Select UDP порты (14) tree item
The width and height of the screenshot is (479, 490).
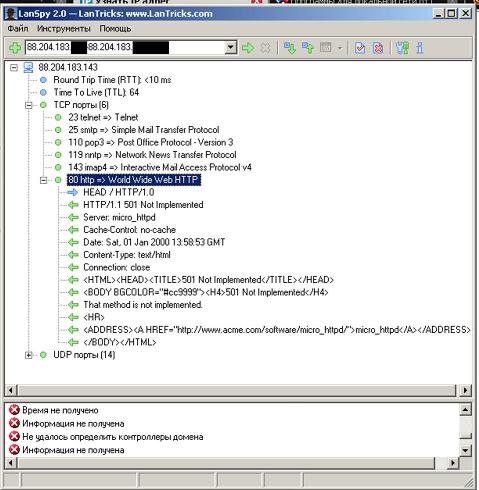(x=84, y=355)
